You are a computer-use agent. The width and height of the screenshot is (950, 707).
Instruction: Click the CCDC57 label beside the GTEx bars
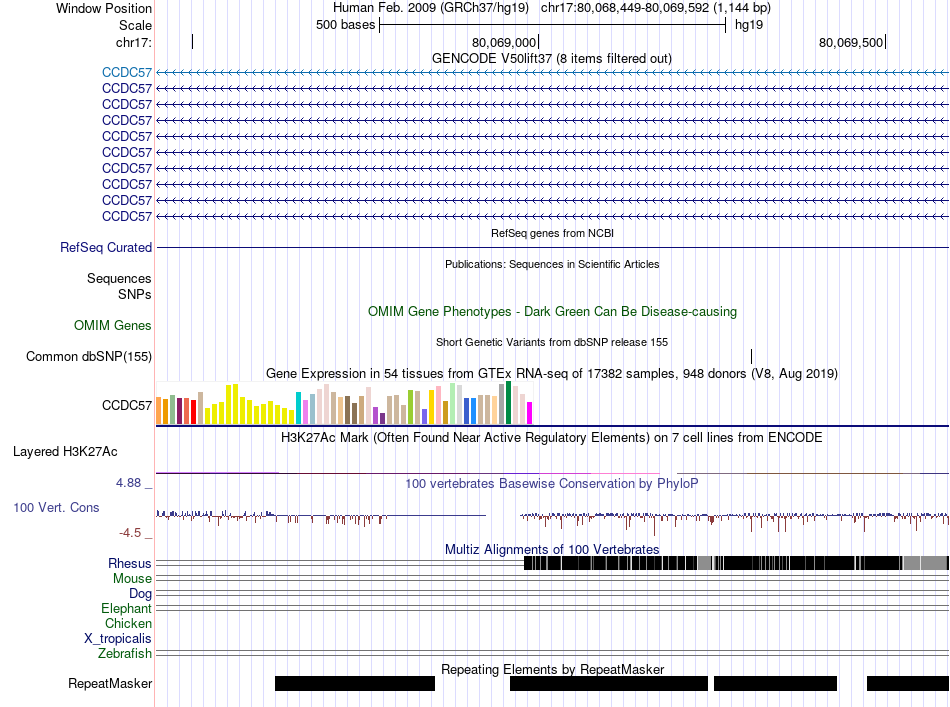pos(127,405)
